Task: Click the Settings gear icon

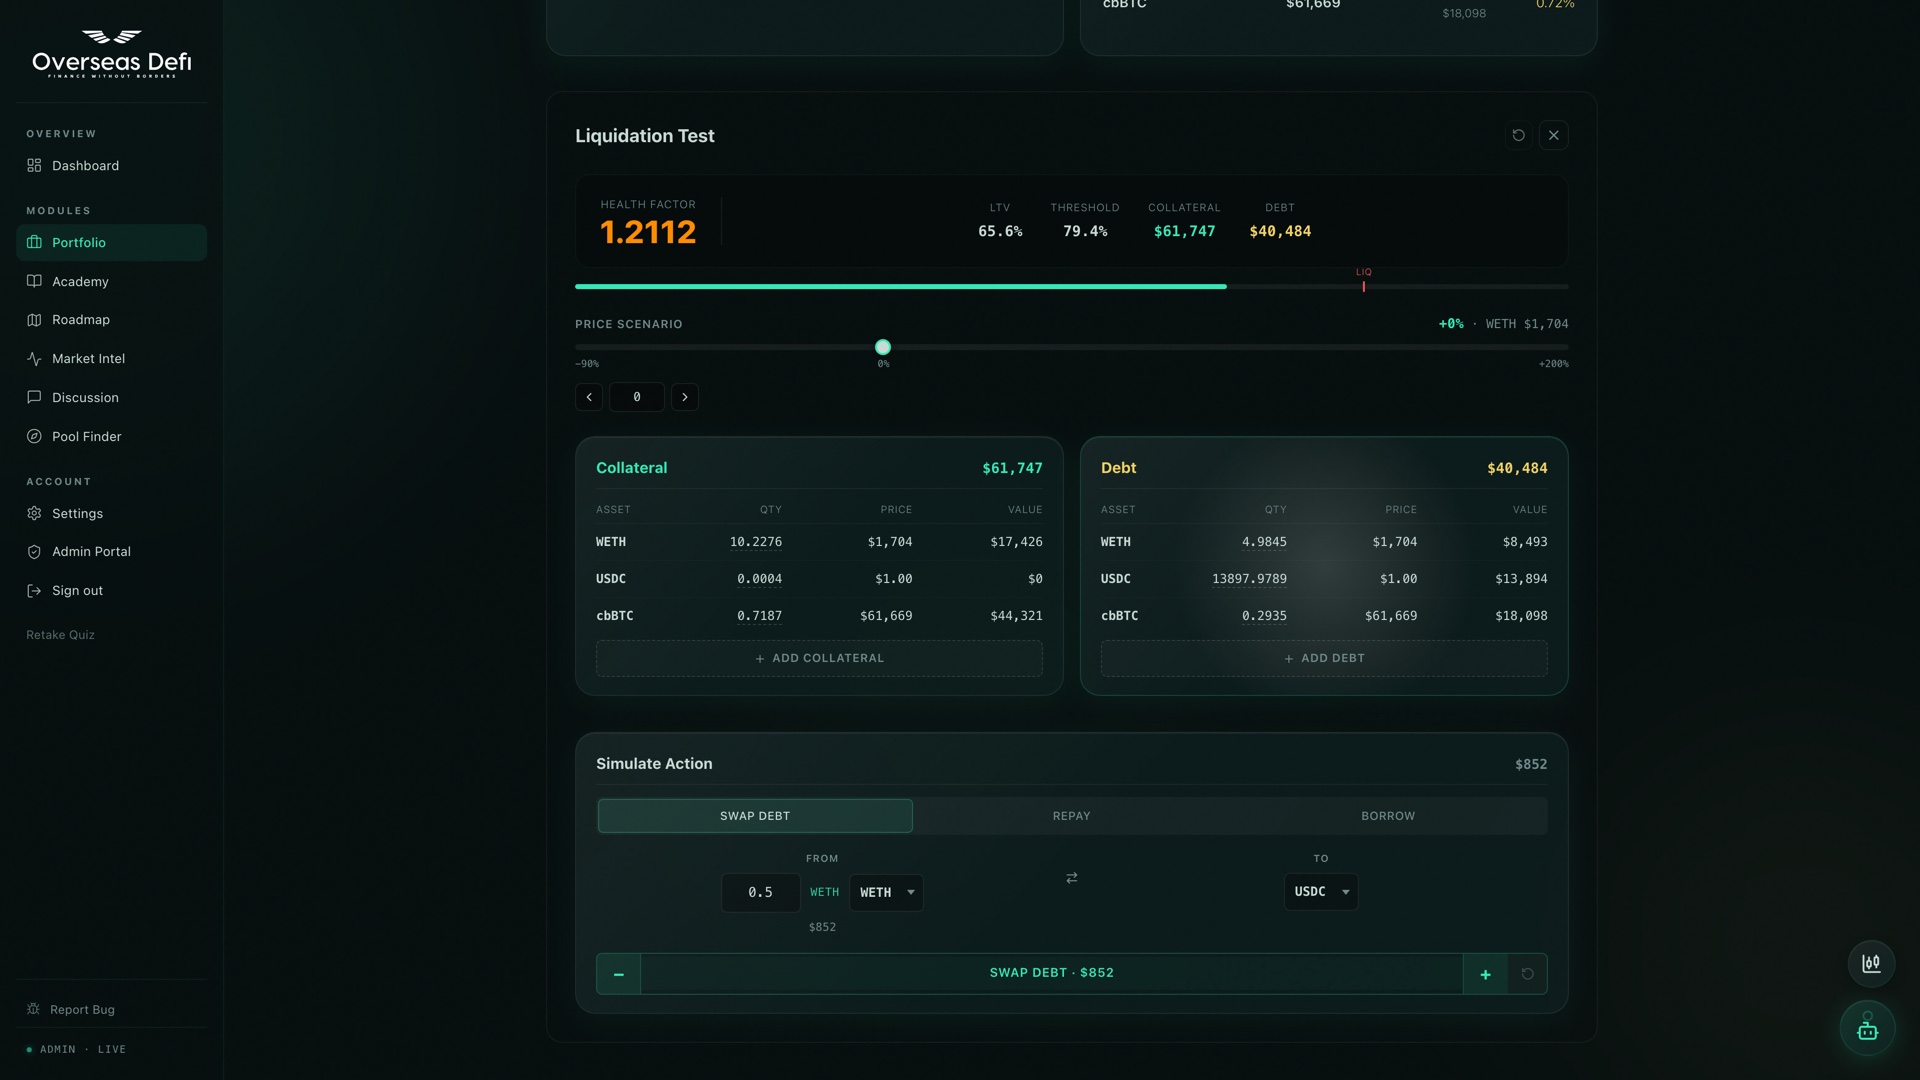Action: [x=34, y=513]
